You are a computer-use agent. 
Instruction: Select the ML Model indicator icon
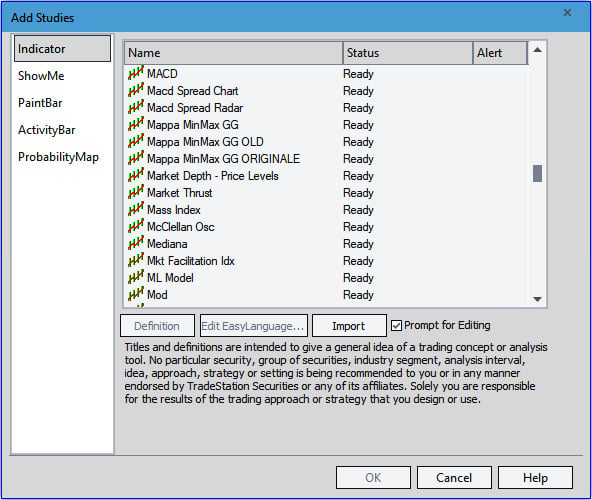pyautogui.click(x=136, y=277)
